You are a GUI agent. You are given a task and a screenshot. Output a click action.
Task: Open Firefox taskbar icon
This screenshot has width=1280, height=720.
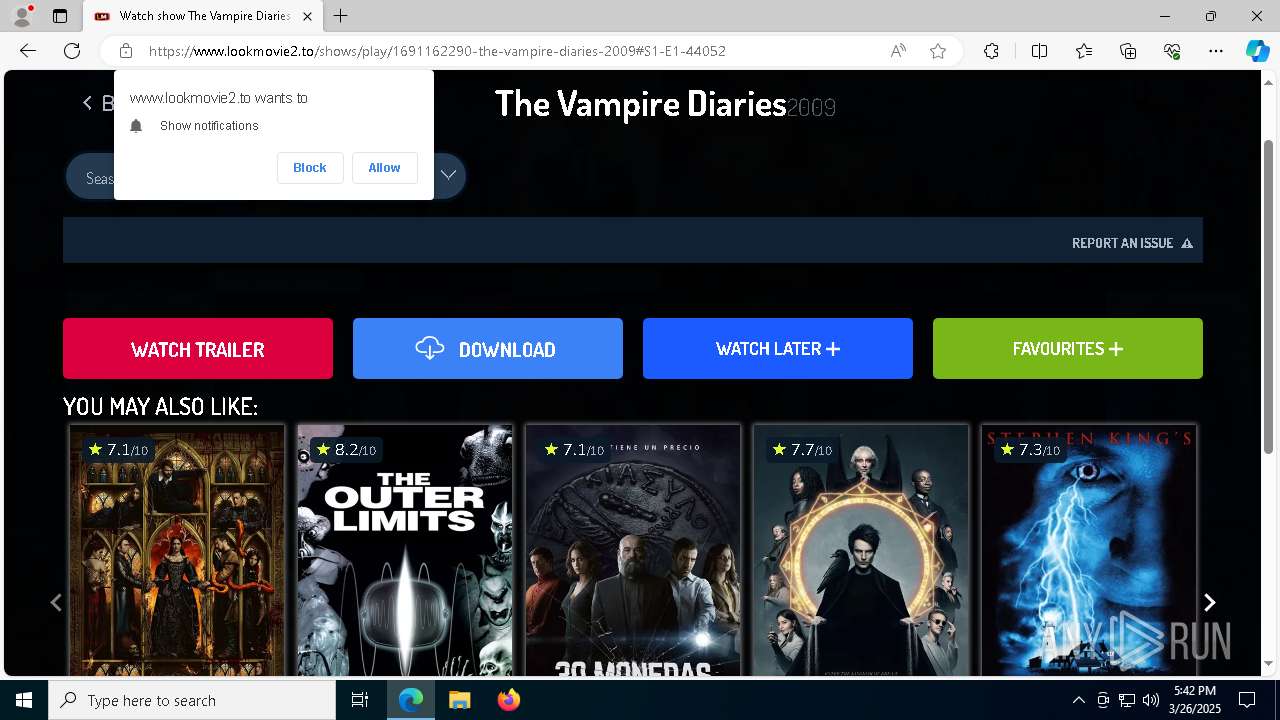tap(508, 700)
